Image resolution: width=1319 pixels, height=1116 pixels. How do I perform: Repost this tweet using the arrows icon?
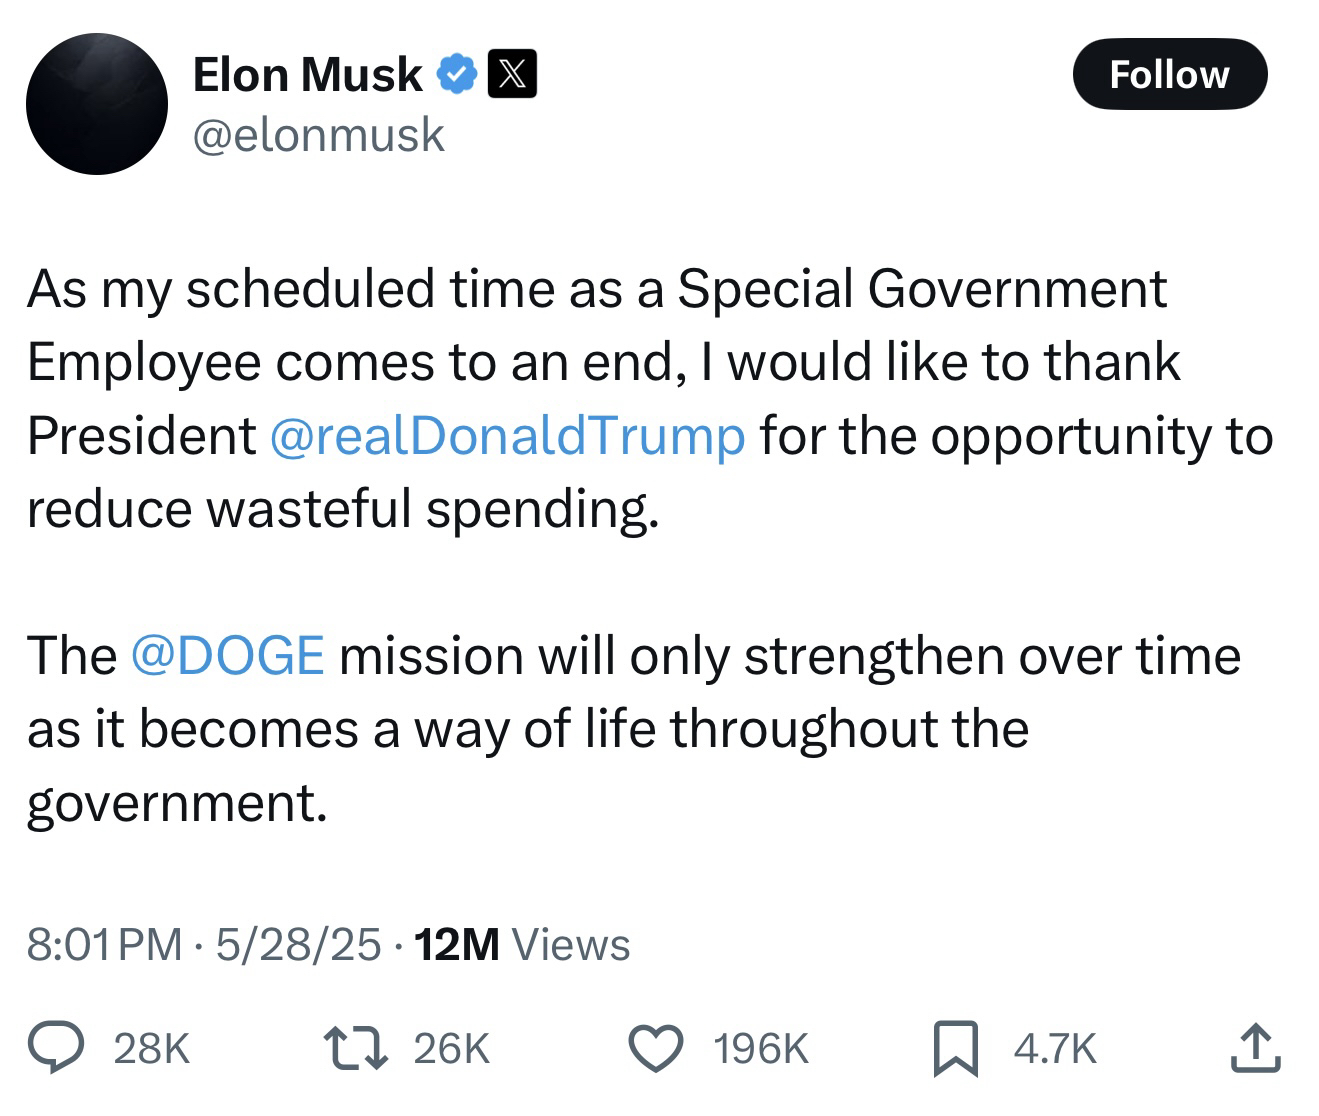[x=356, y=1047]
